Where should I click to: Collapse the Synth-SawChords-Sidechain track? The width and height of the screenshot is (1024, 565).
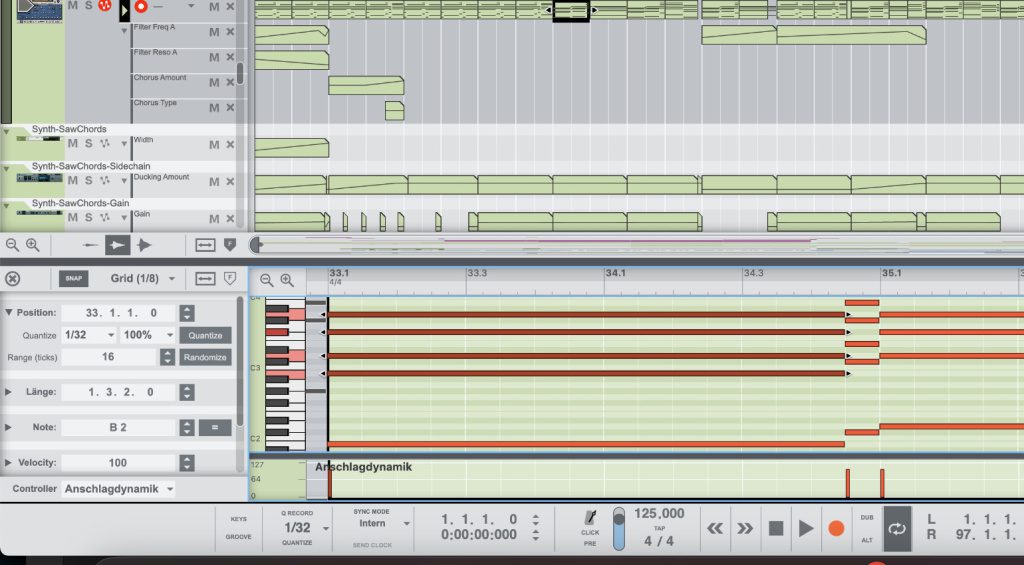(7, 169)
